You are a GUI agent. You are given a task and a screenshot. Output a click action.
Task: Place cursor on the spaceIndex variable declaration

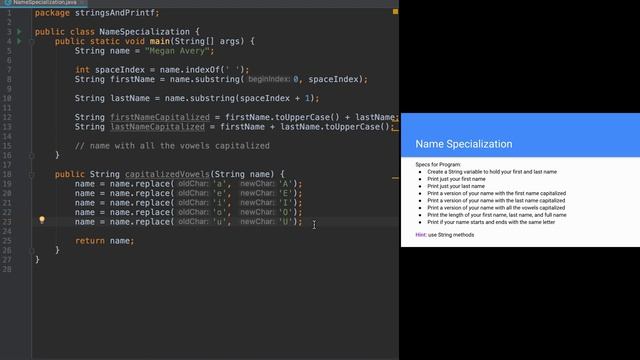120,70
